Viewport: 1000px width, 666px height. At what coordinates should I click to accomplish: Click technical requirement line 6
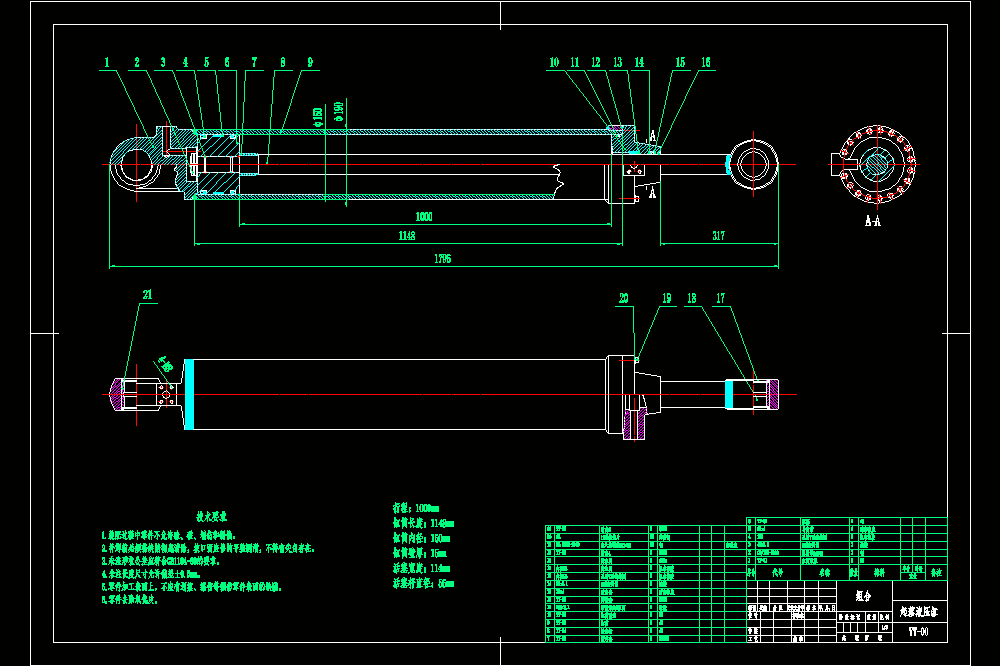pyautogui.click(x=129, y=600)
